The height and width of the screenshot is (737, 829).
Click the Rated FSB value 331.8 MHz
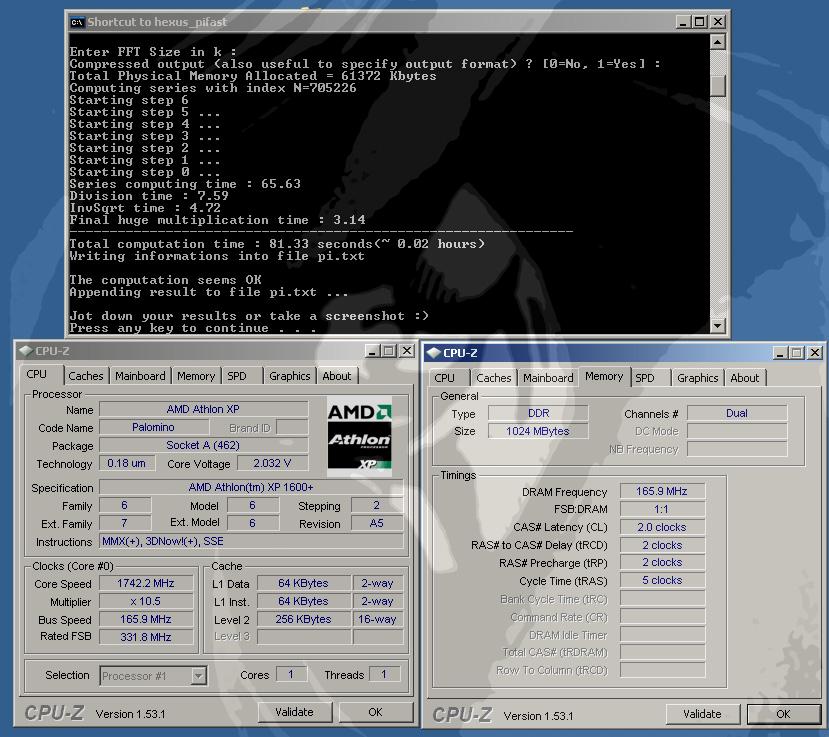[x=146, y=637]
